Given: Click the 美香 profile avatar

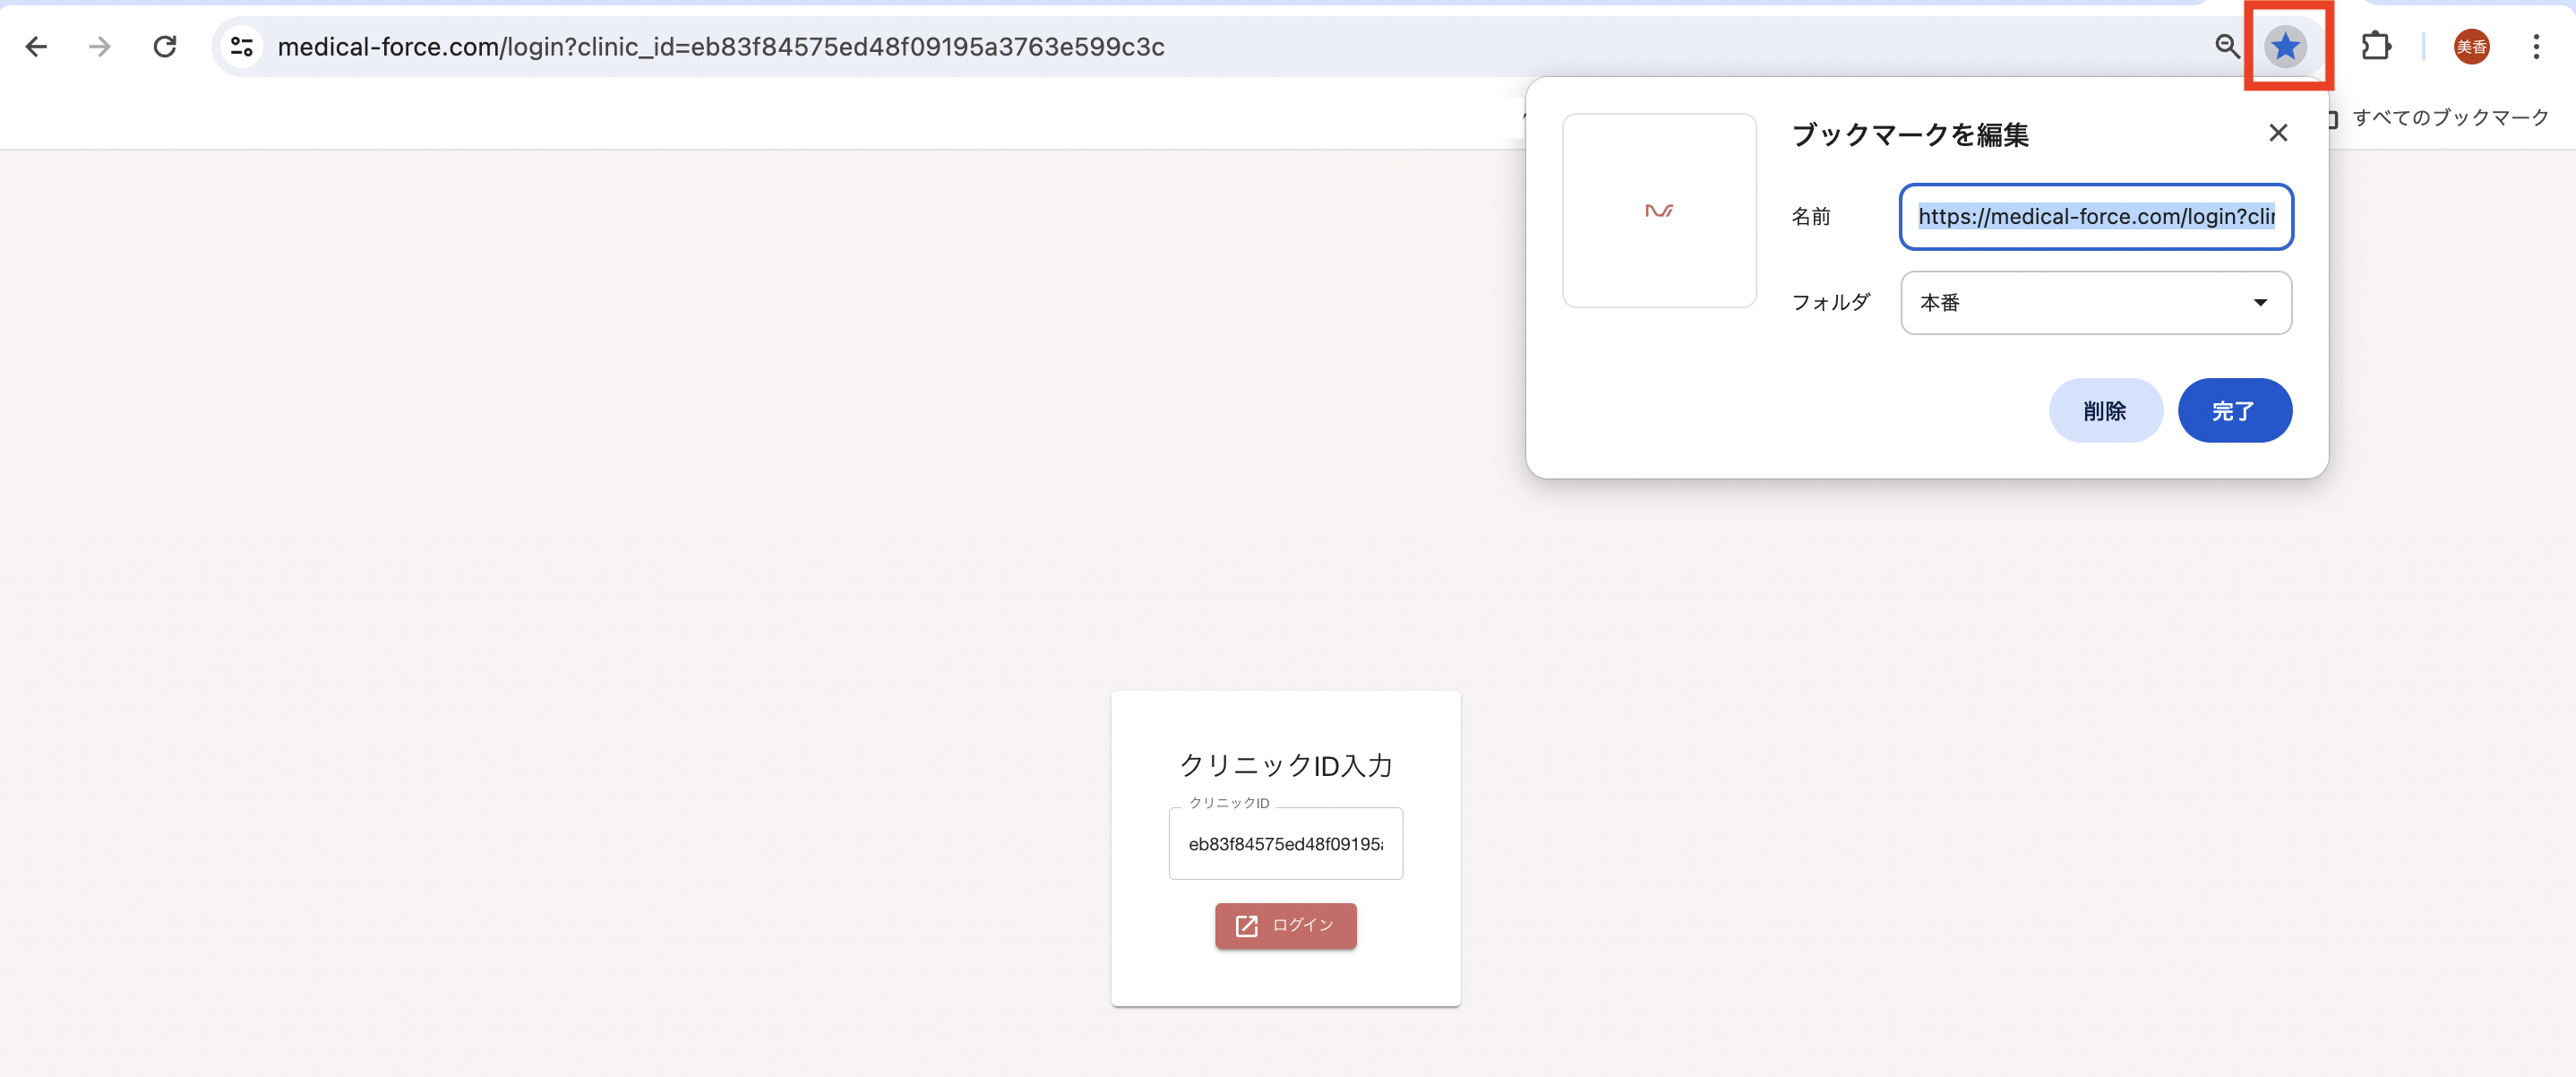Looking at the screenshot, I should tap(2470, 46).
